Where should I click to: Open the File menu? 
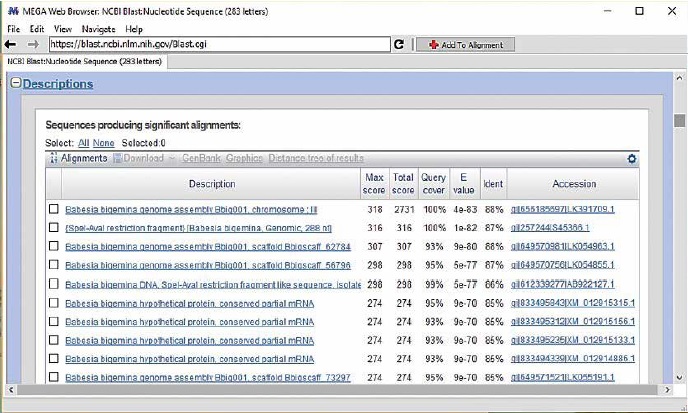point(12,29)
